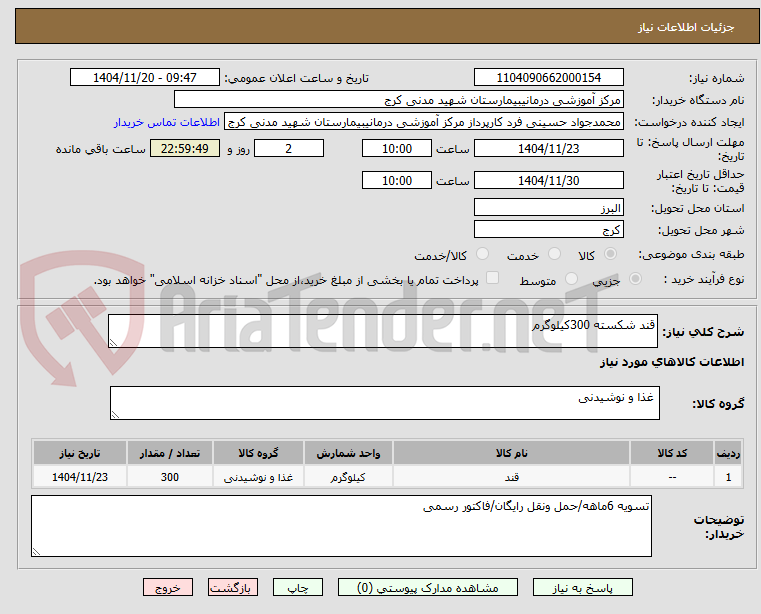Click the کیلوگرم unit cell
The width and height of the screenshot is (761, 614).
[348, 477]
